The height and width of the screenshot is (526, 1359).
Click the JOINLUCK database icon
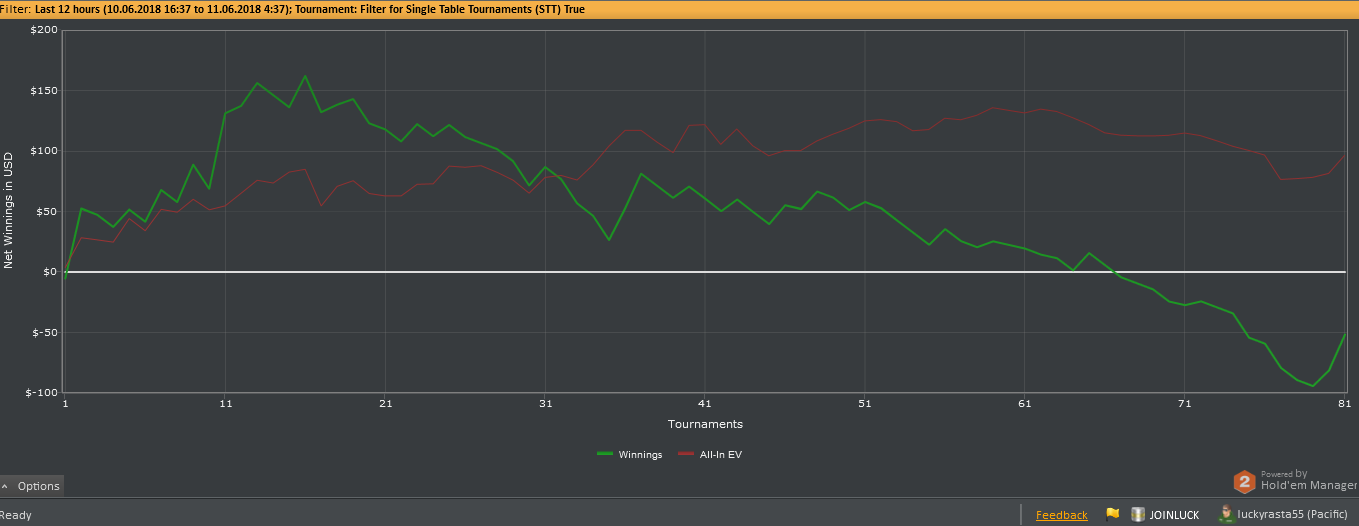click(1138, 514)
